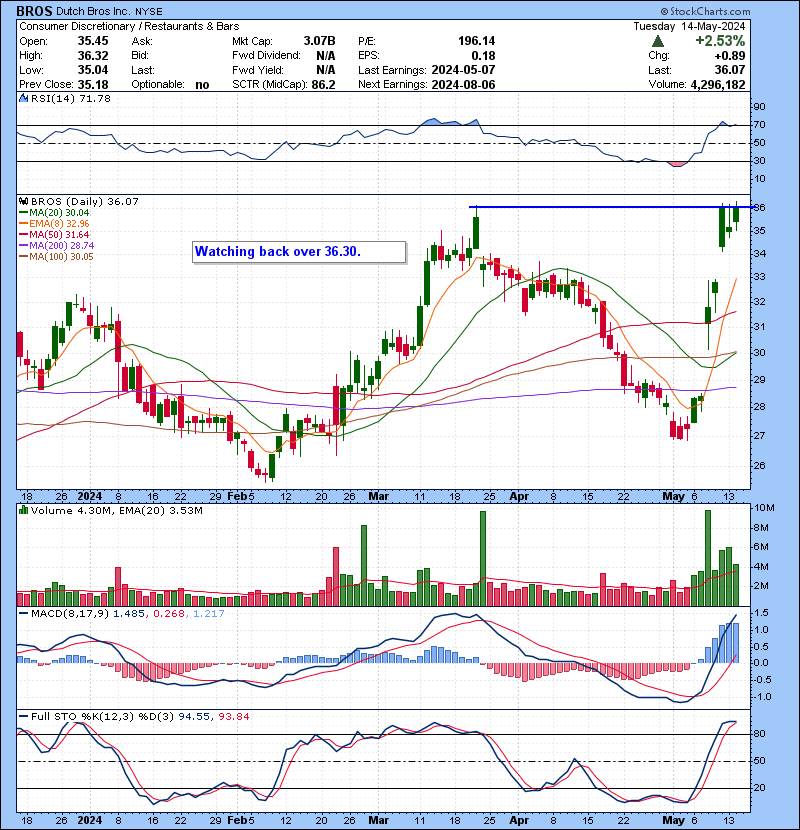Click the Tuesday 14-May-2024 date
The width and height of the screenshot is (800, 830).
click(689, 26)
